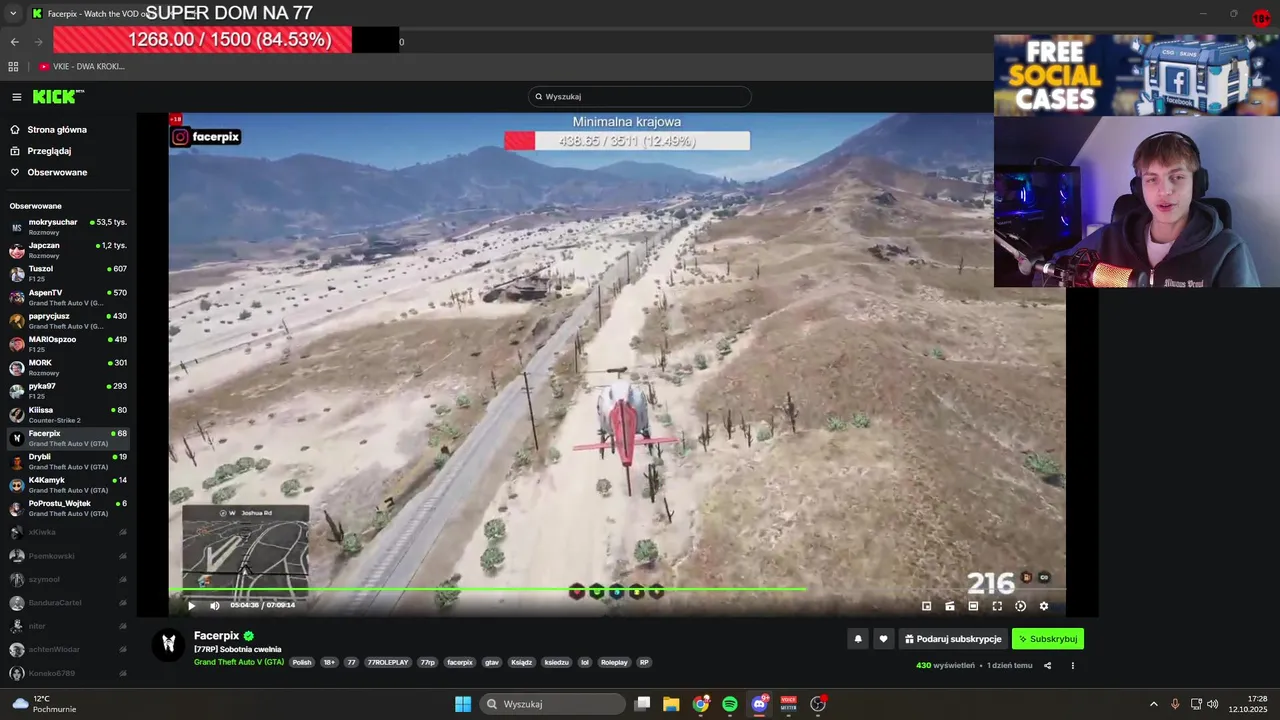Click the lol tag
This screenshot has width=1280, height=720.
pos(585,663)
